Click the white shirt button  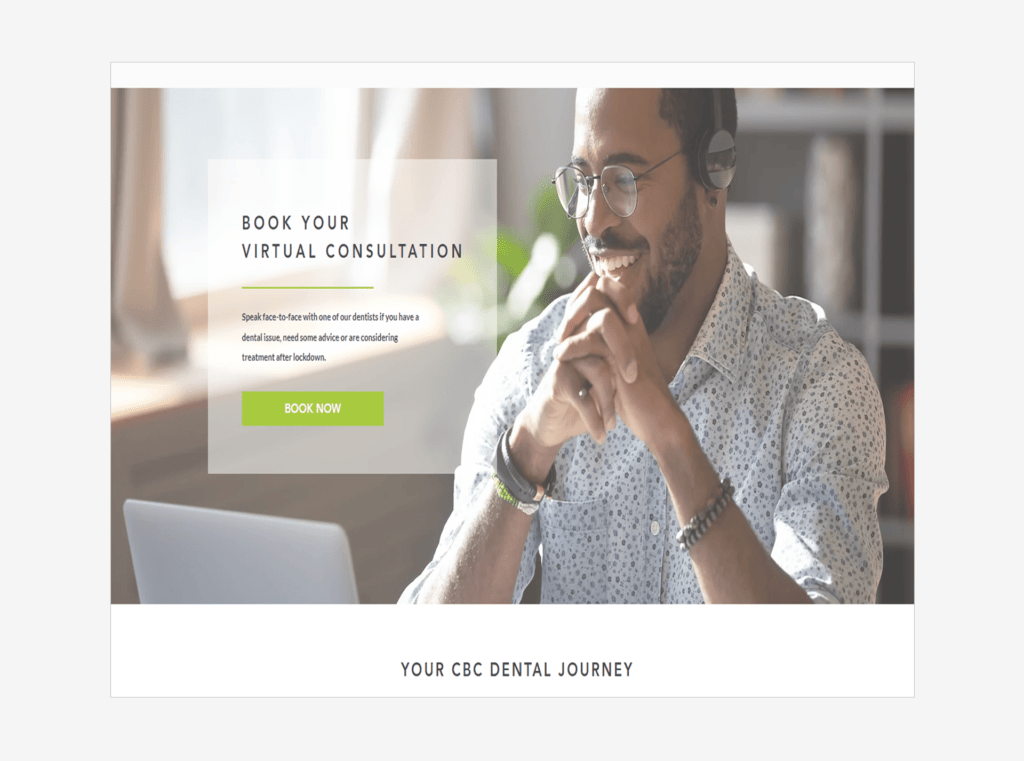[x=654, y=527]
